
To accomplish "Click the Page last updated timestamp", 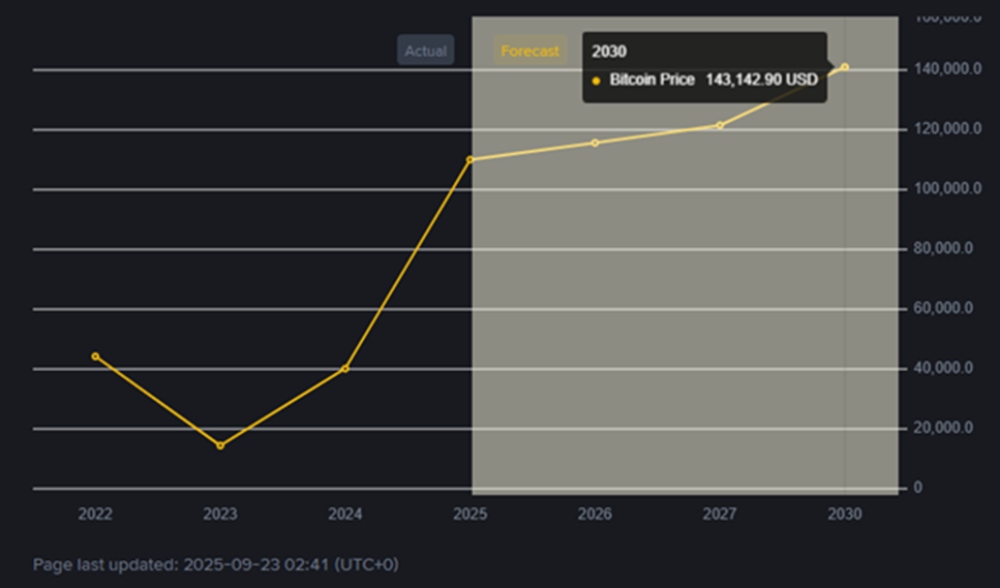I will tap(215, 565).
